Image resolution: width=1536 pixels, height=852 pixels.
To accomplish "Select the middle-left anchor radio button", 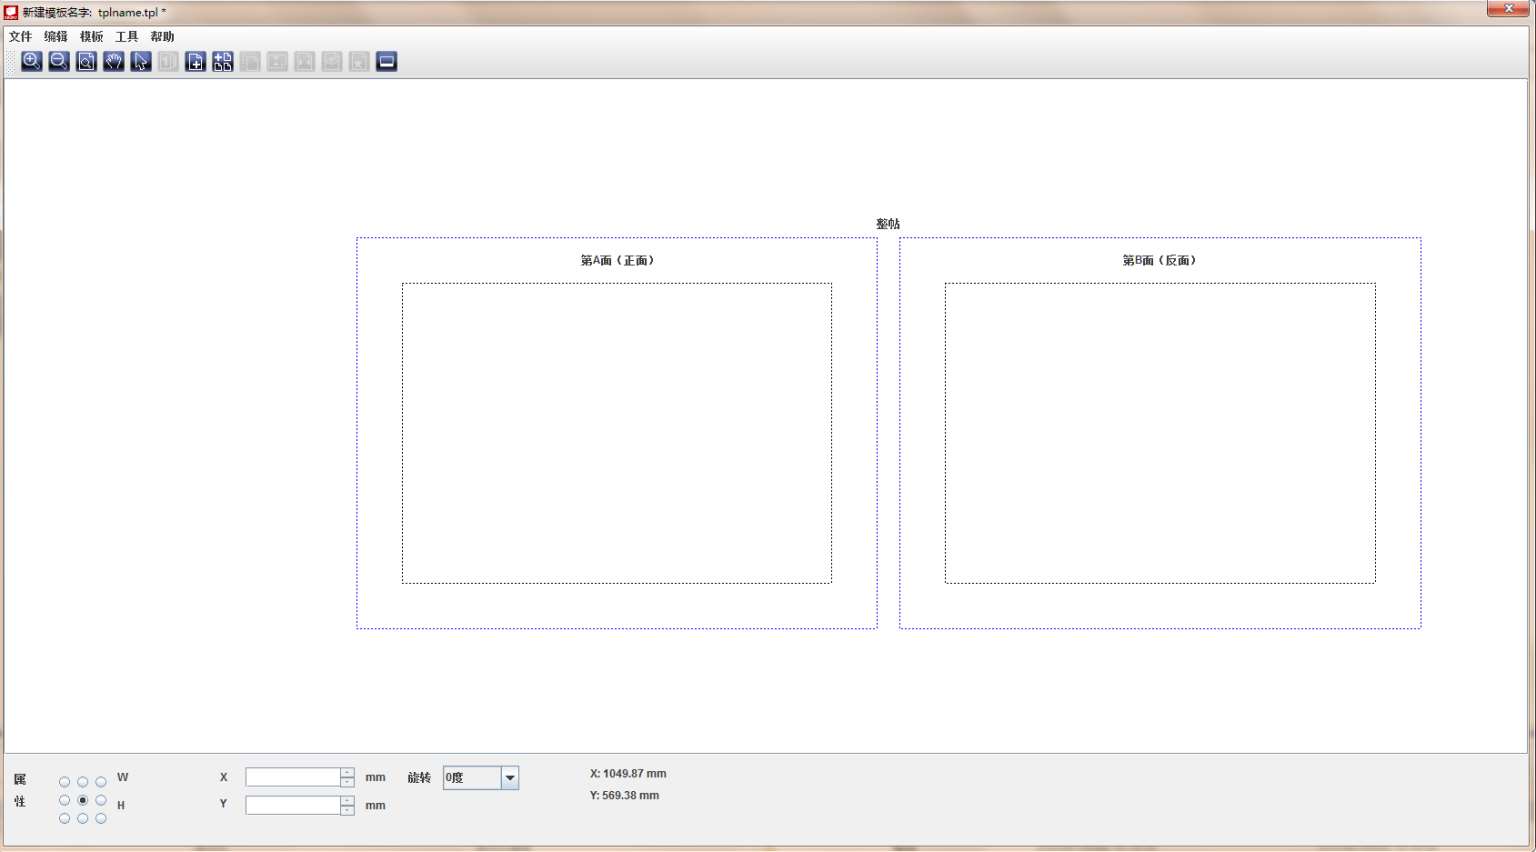I will pos(65,800).
